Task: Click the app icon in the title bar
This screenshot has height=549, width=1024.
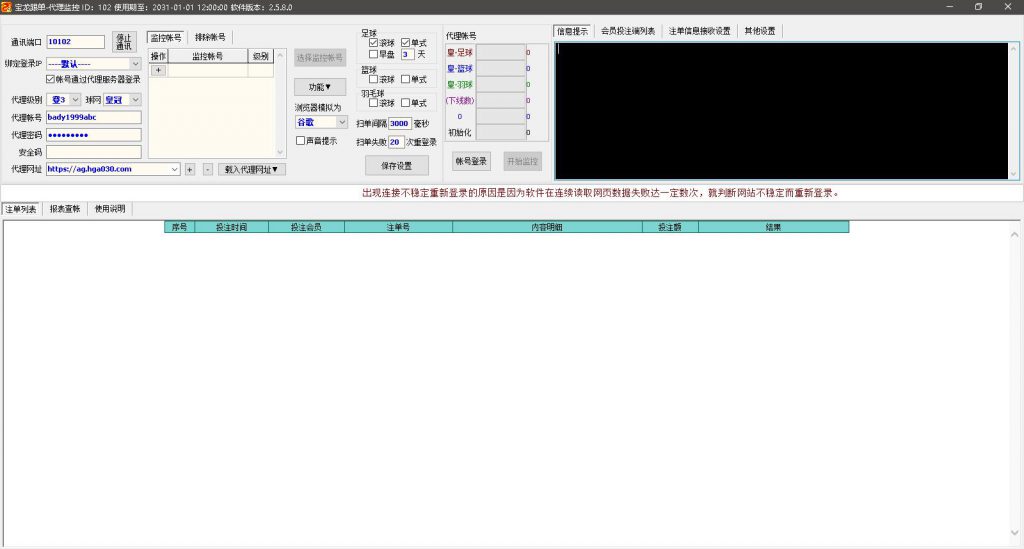Action: (6, 6)
